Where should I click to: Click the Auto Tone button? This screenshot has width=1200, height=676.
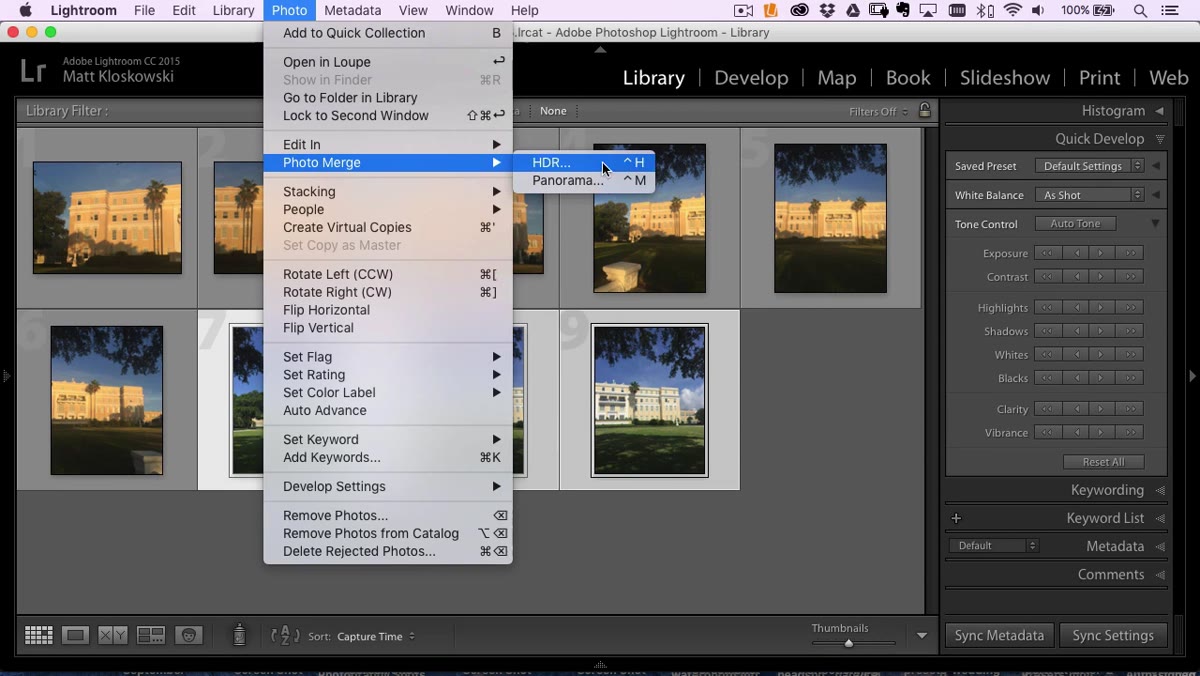tap(1075, 224)
